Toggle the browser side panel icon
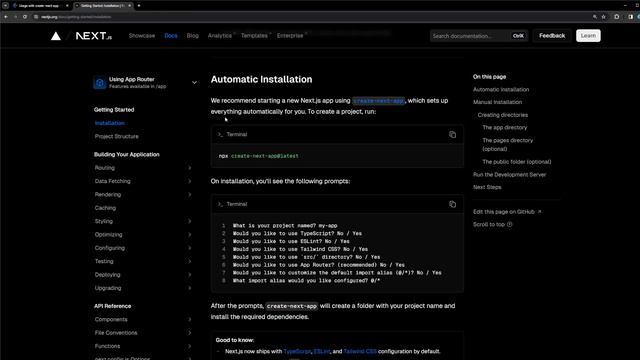Image resolution: width=640 pixels, height=360 pixels. [x=631, y=17]
